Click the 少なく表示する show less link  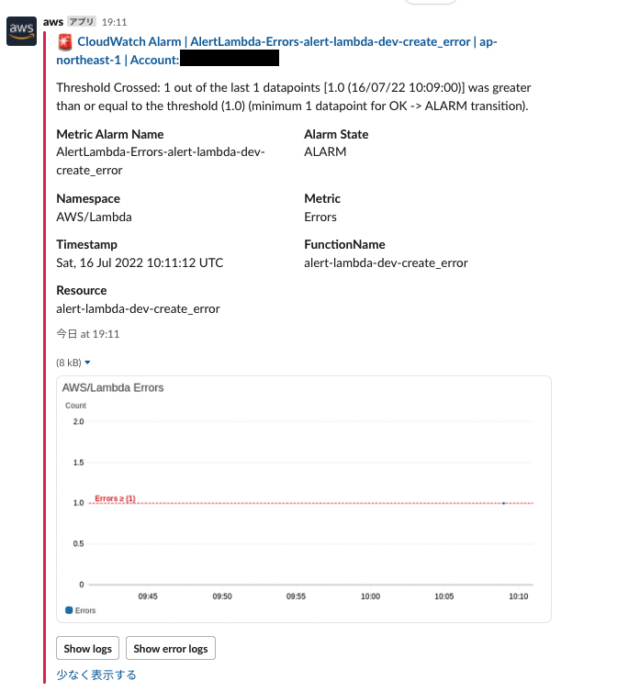tap(96, 675)
